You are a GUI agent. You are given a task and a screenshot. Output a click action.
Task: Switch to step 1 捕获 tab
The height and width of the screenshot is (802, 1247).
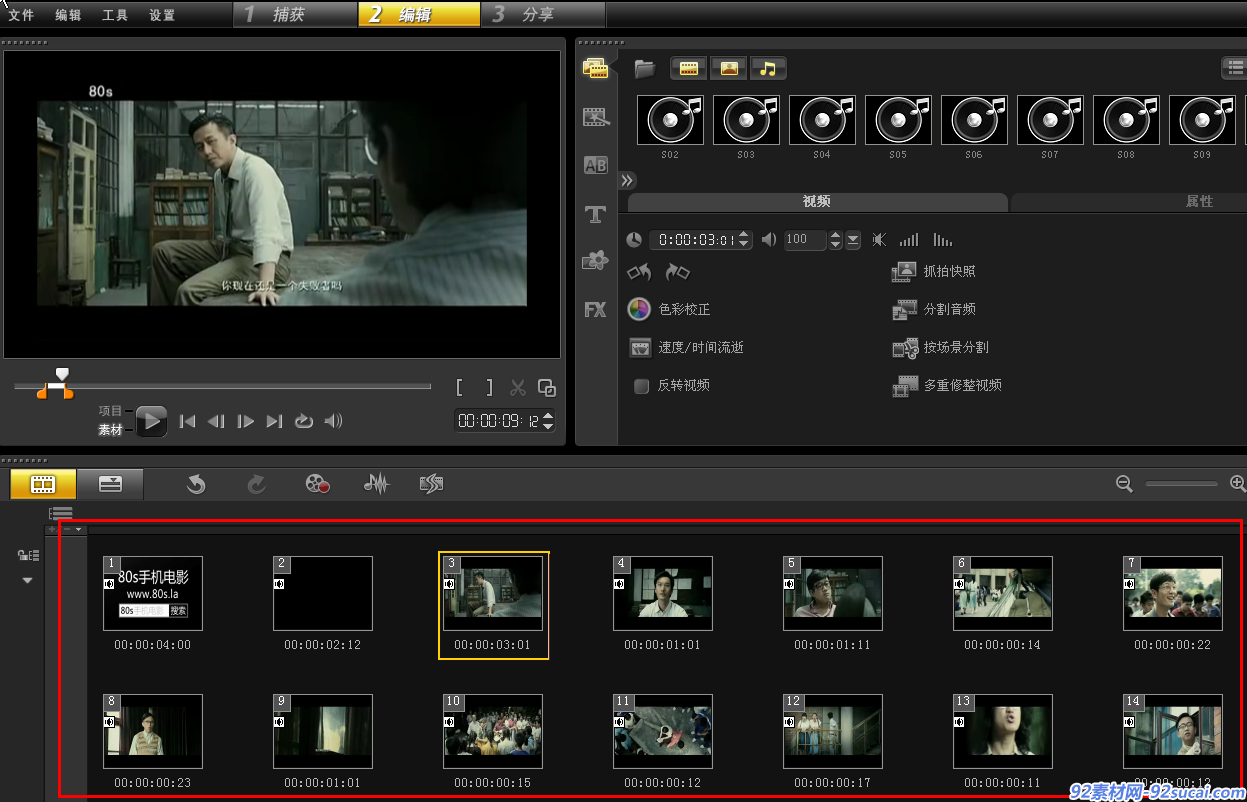click(x=295, y=14)
